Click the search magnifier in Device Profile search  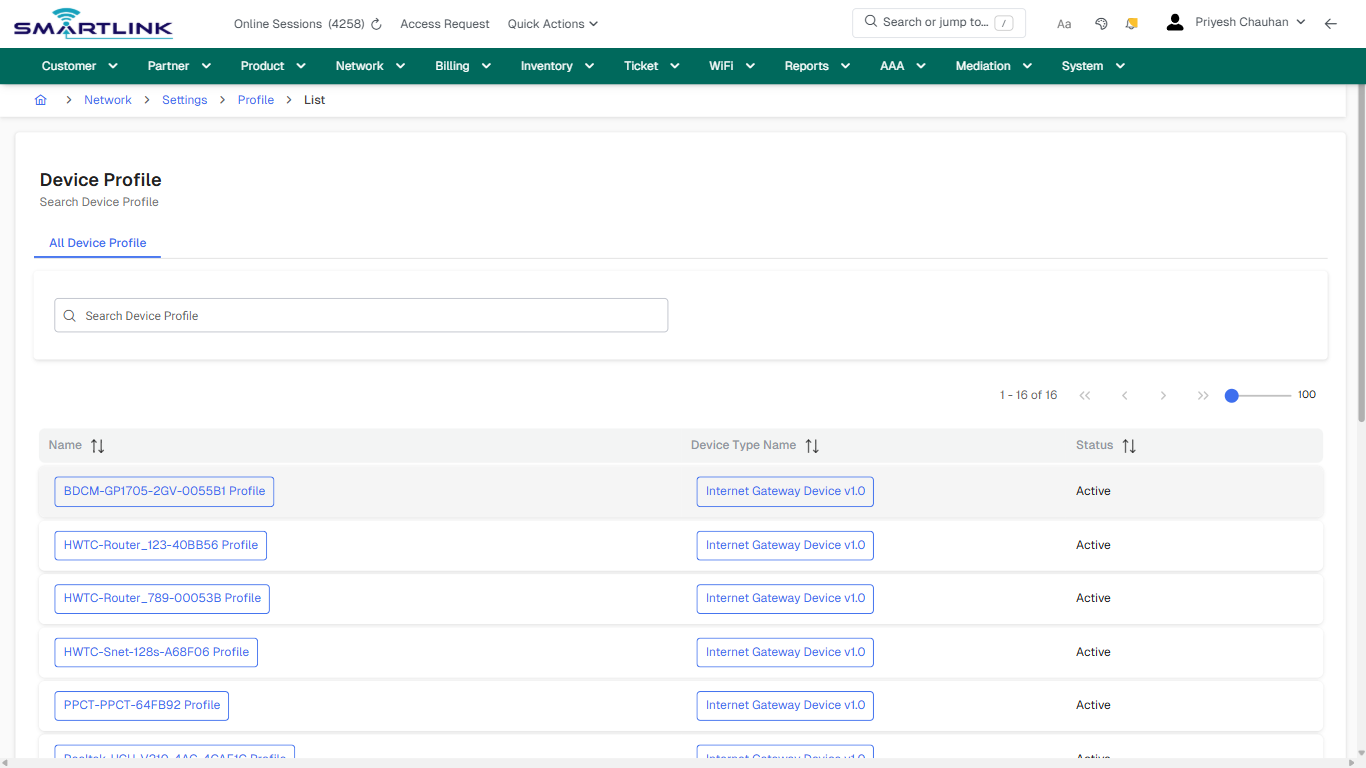point(69,315)
